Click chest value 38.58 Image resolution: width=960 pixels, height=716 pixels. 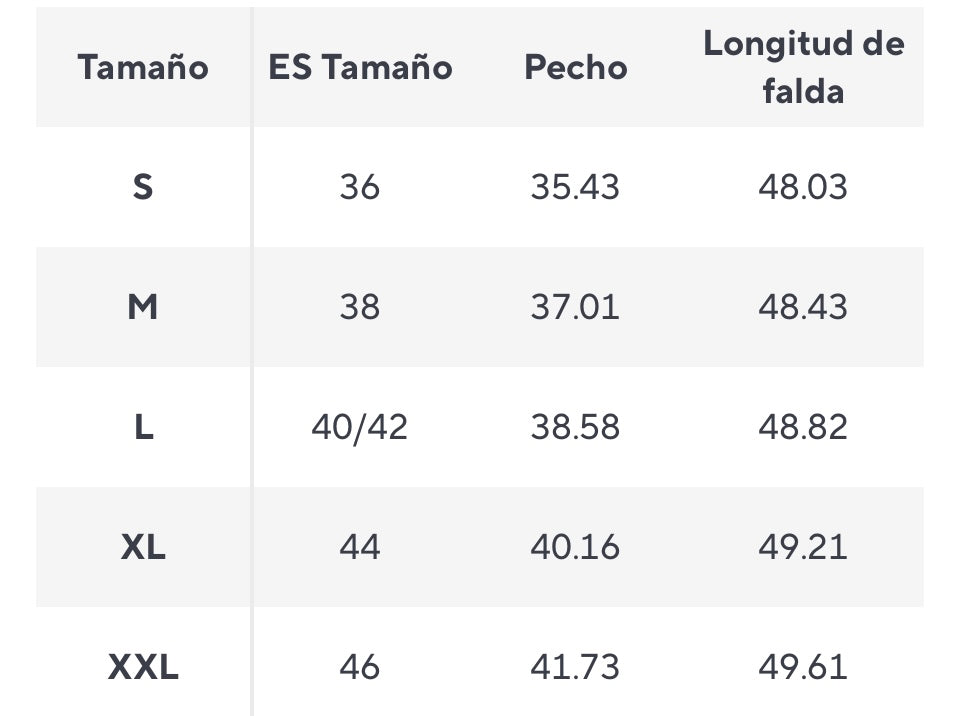pyautogui.click(x=575, y=427)
